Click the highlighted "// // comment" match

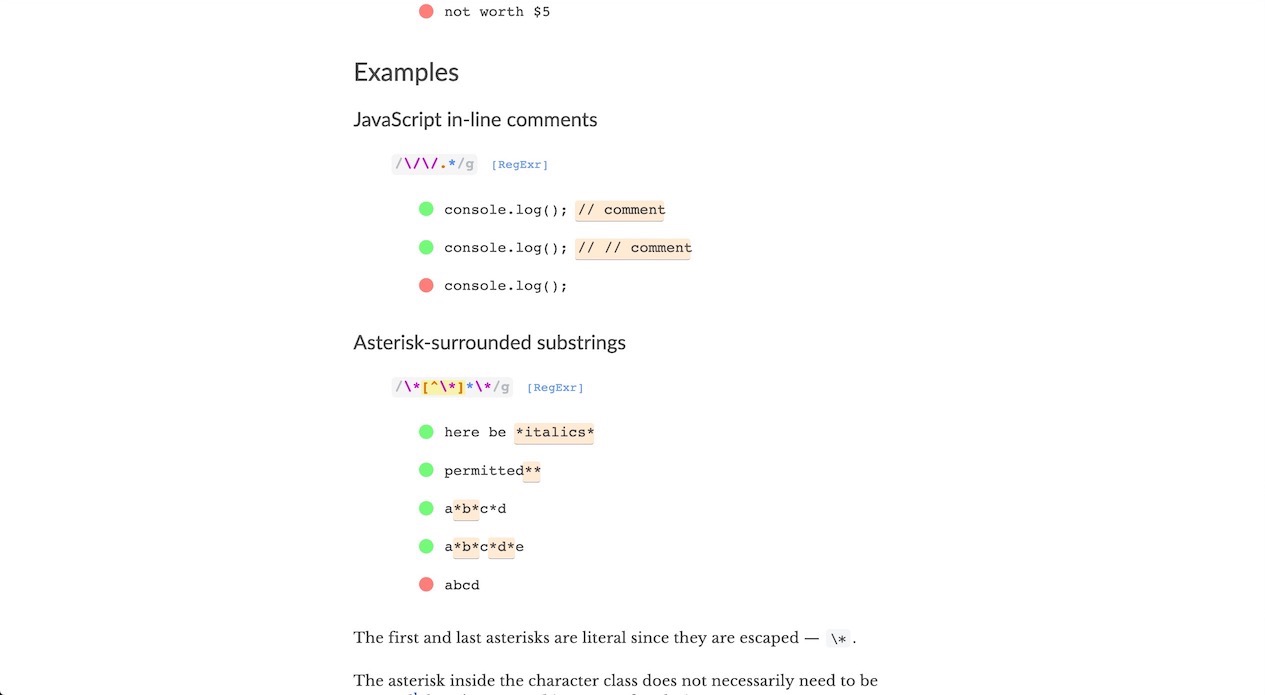[633, 247]
